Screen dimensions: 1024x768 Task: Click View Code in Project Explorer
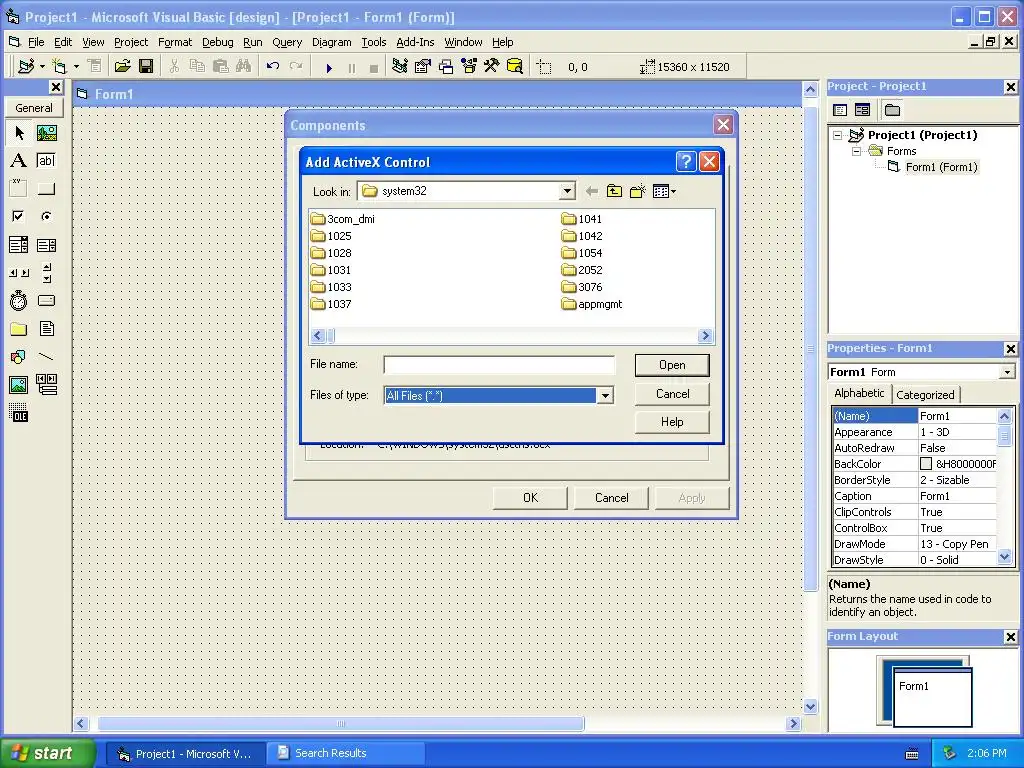pyautogui.click(x=840, y=110)
